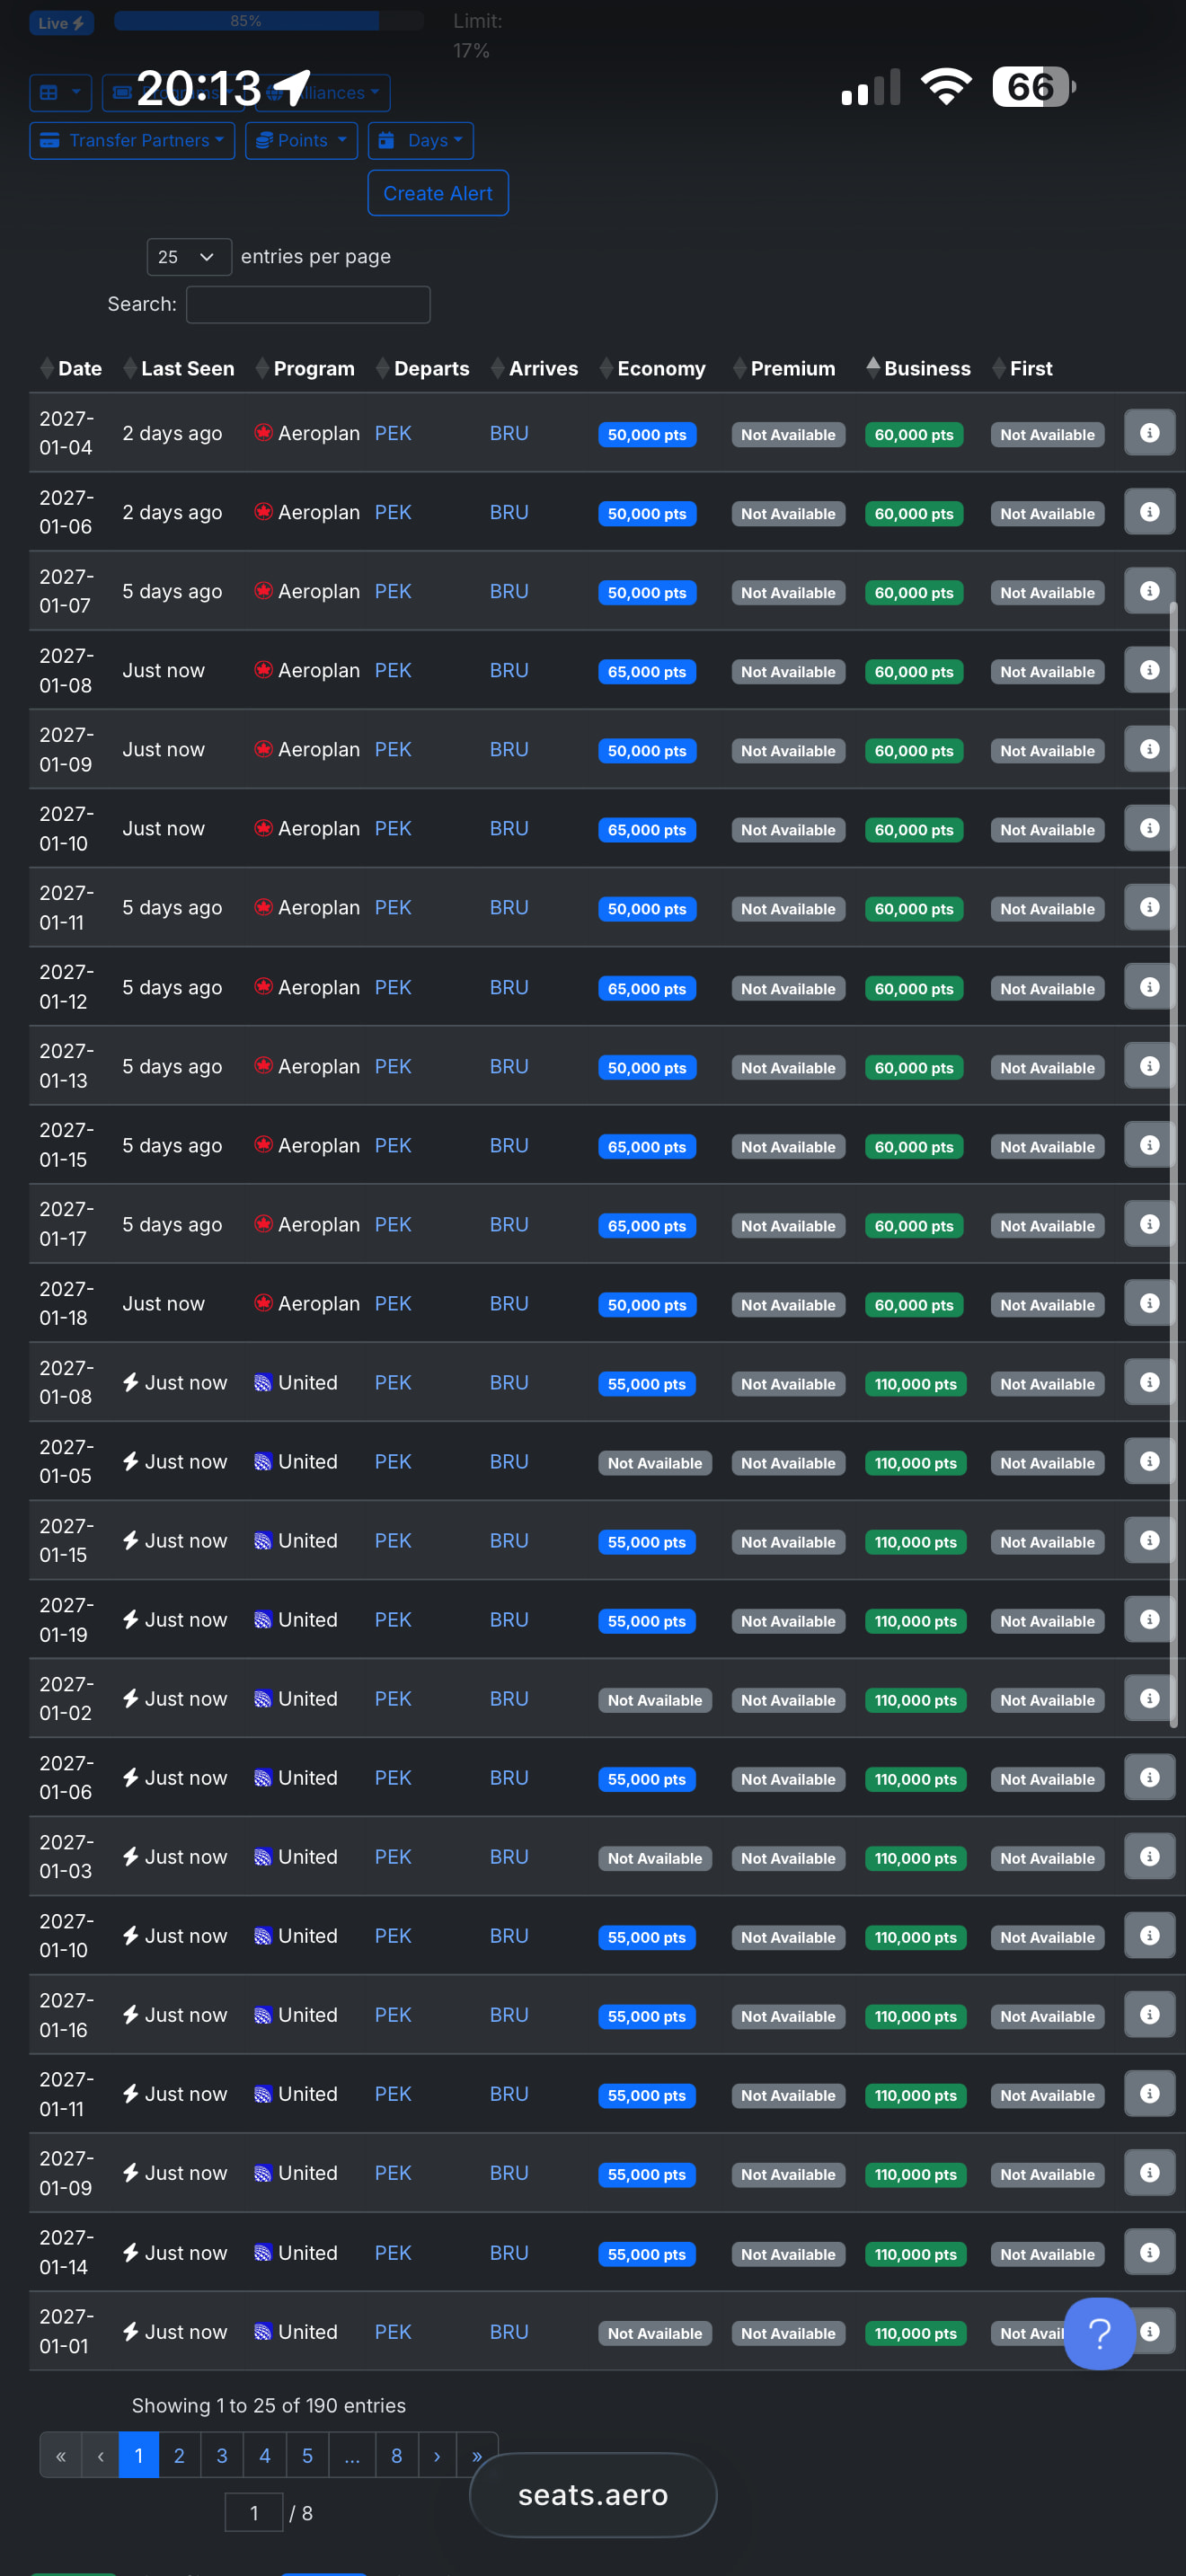Sort table by Business column arrow
1186x2576 pixels.
(872, 367)
